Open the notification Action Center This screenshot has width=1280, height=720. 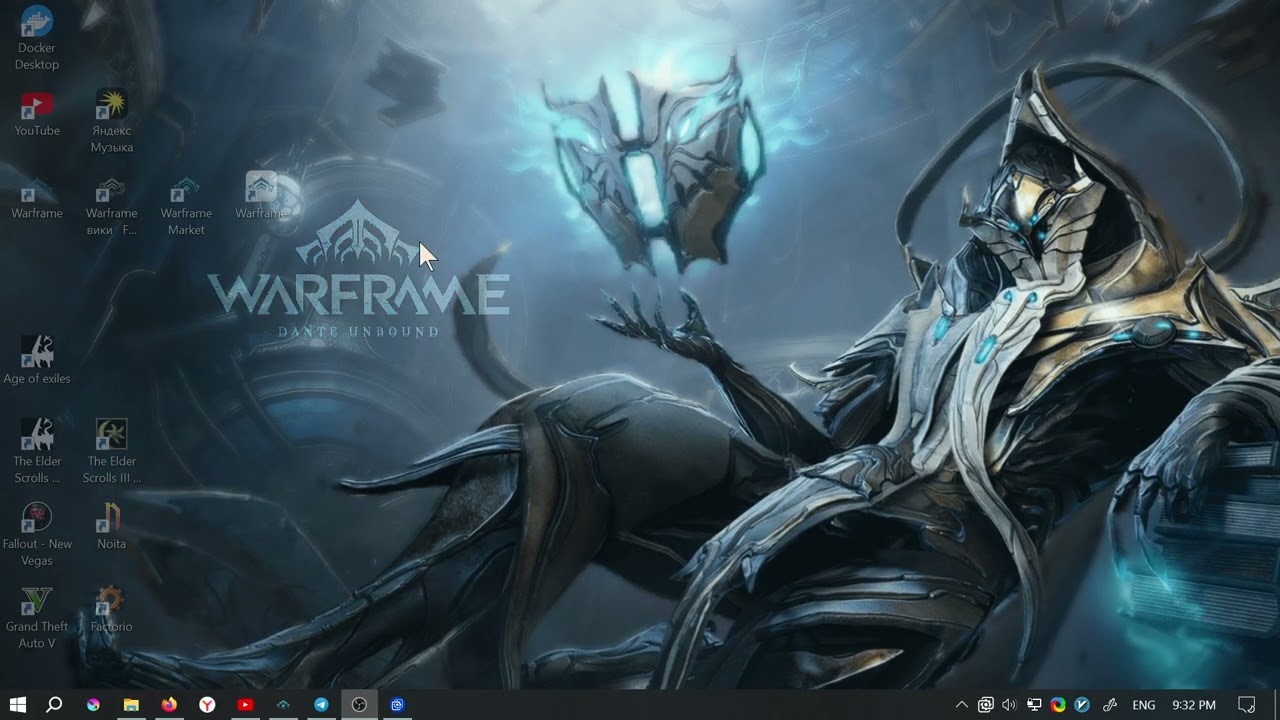pos(1247,705)
